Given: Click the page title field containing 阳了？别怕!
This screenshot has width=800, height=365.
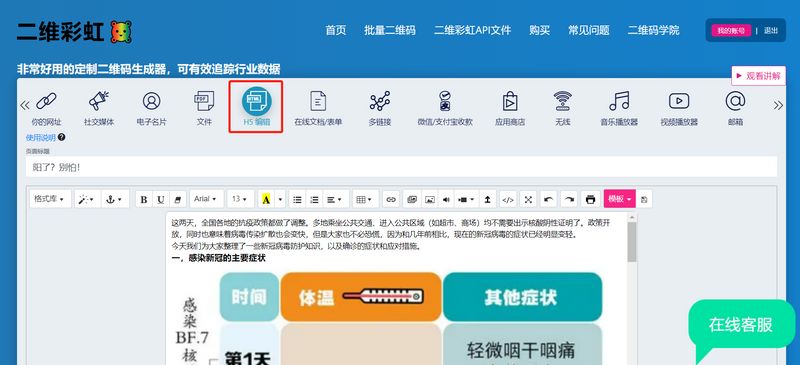Looking at the screenshot, I should click(401, 167).
